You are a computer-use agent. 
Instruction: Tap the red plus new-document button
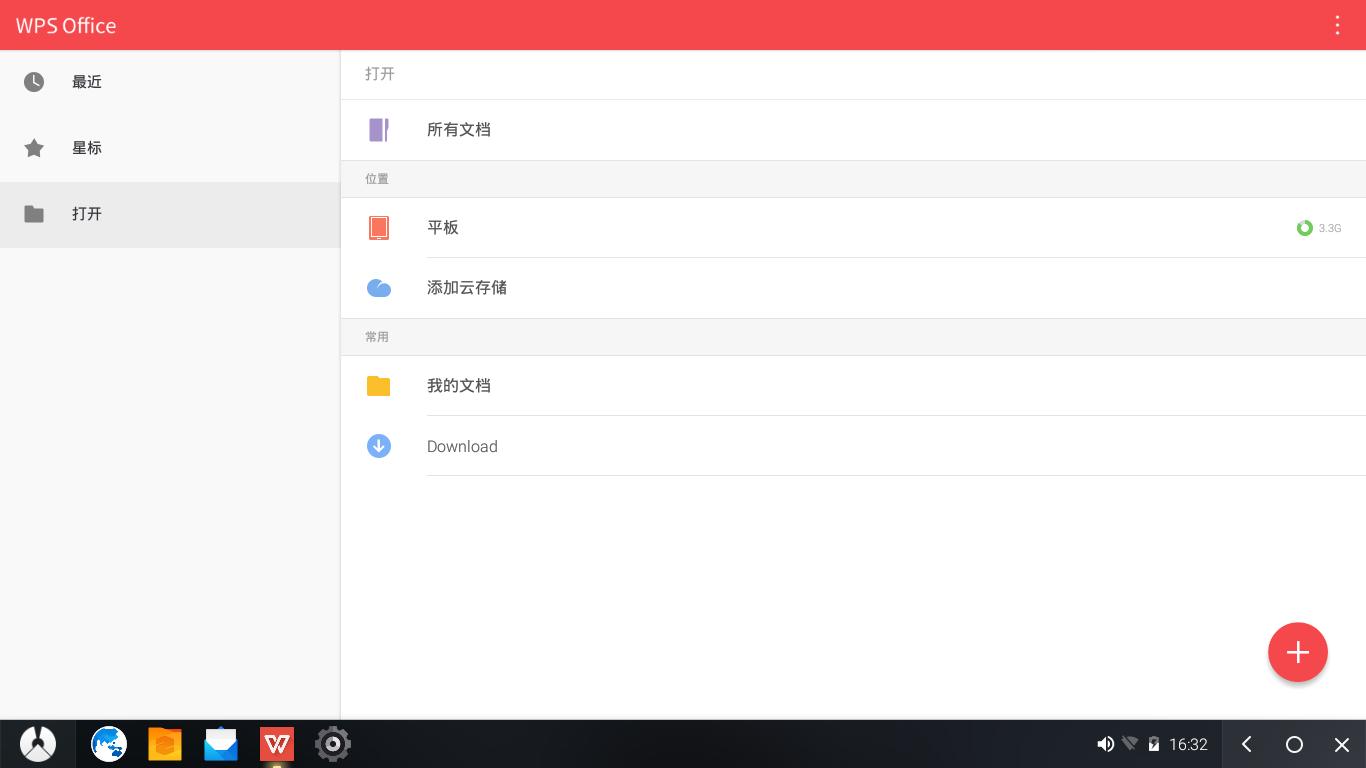1298,652
